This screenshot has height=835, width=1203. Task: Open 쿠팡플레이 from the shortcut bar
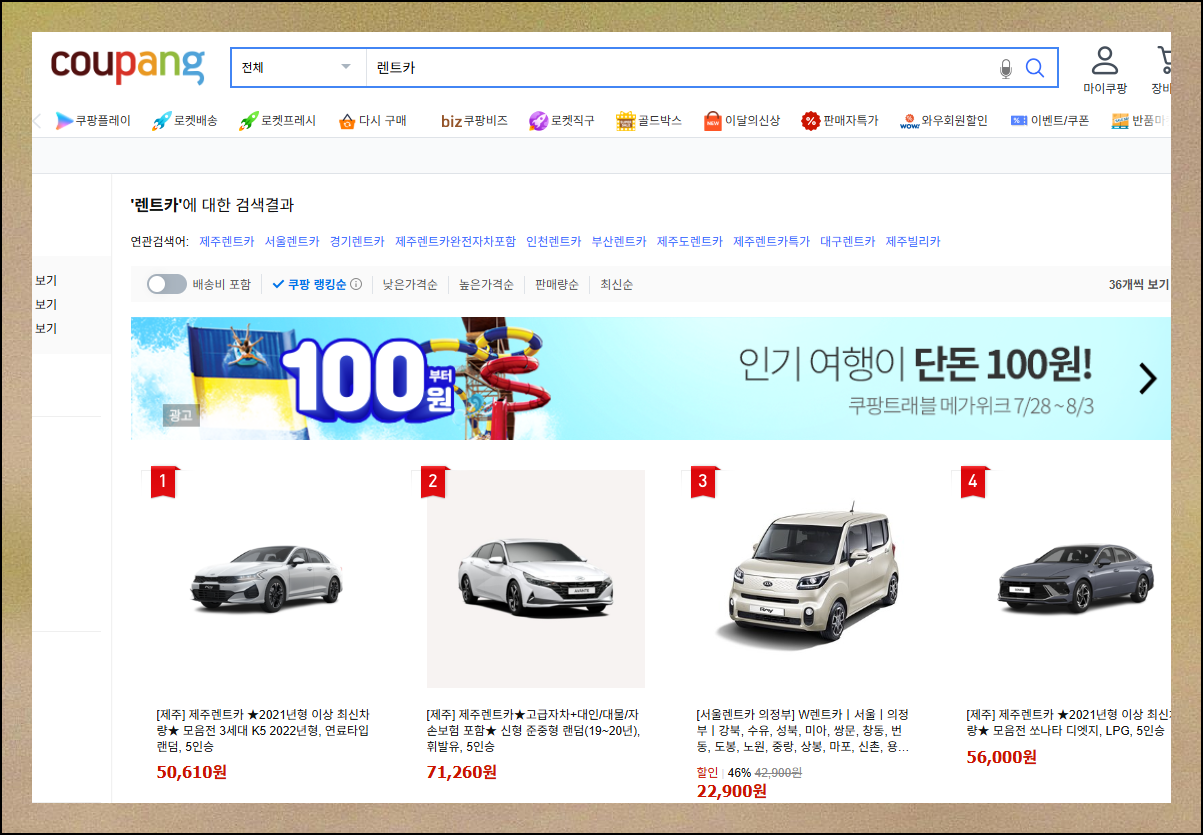(x=93, y=121)
